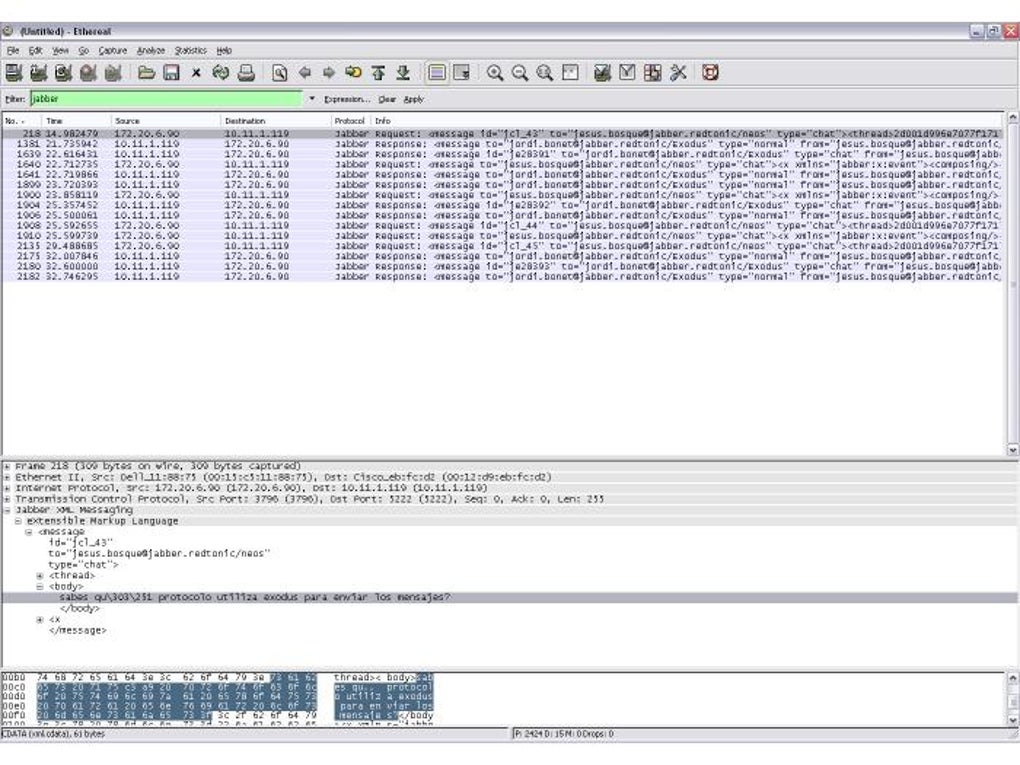Save the capture file with floppy icon
The width and height of the screenshot is (1020, 765).
(171, 73)
